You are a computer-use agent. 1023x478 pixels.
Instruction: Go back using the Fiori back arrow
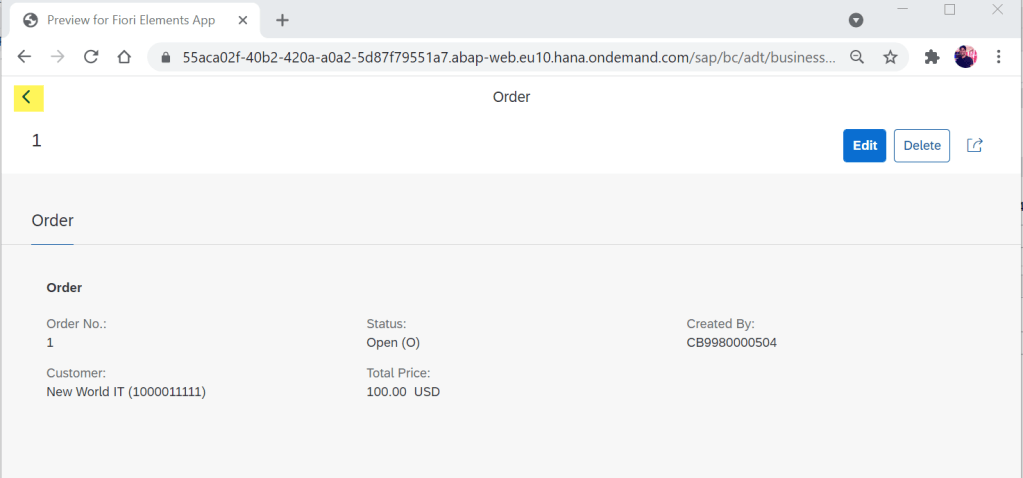pyautogui.click(x=27, y=97)
